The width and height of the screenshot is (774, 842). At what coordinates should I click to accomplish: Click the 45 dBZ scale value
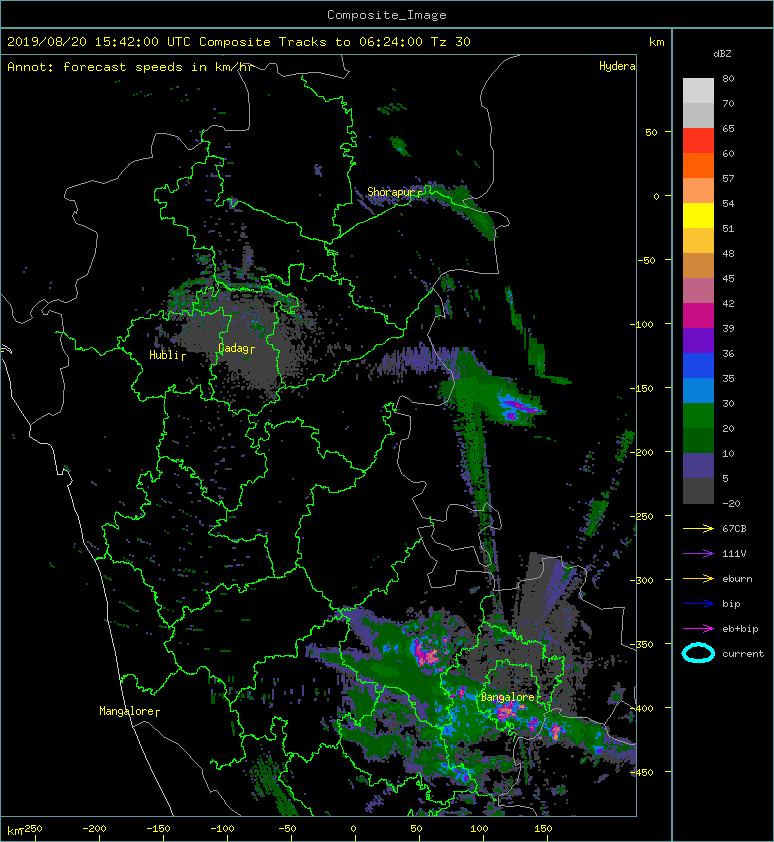click(728, 278)
